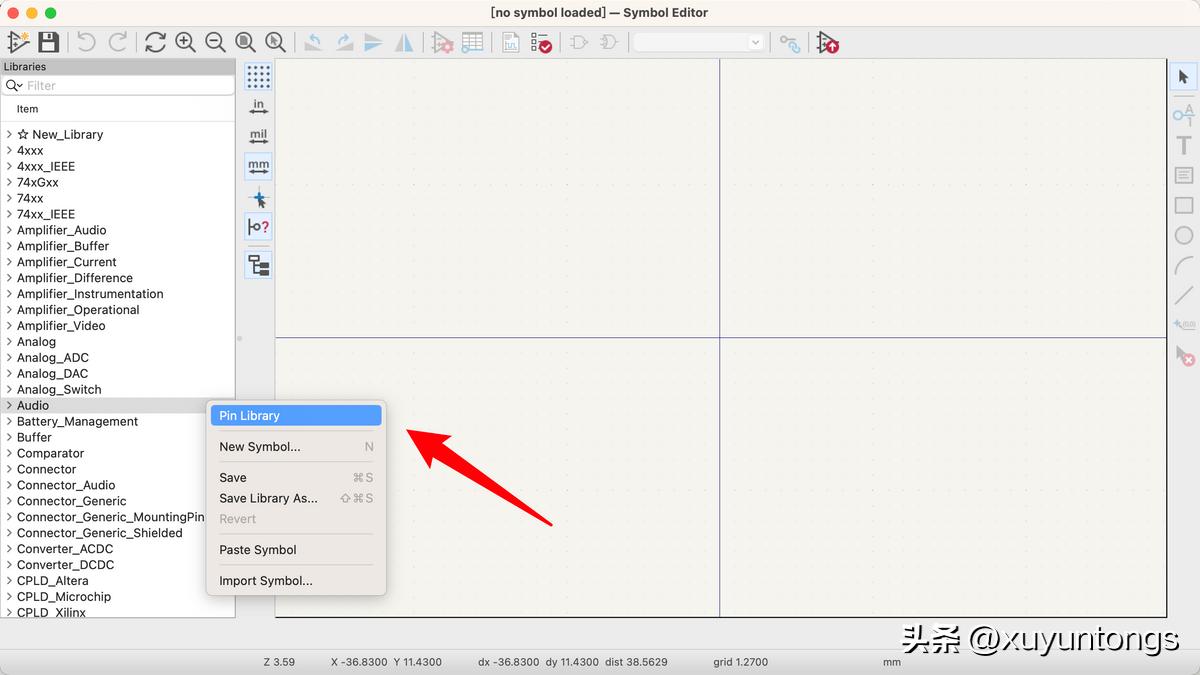Save all library changes via the save icon
Viewport: 1200px width, 675px height.
pos(47,42)
